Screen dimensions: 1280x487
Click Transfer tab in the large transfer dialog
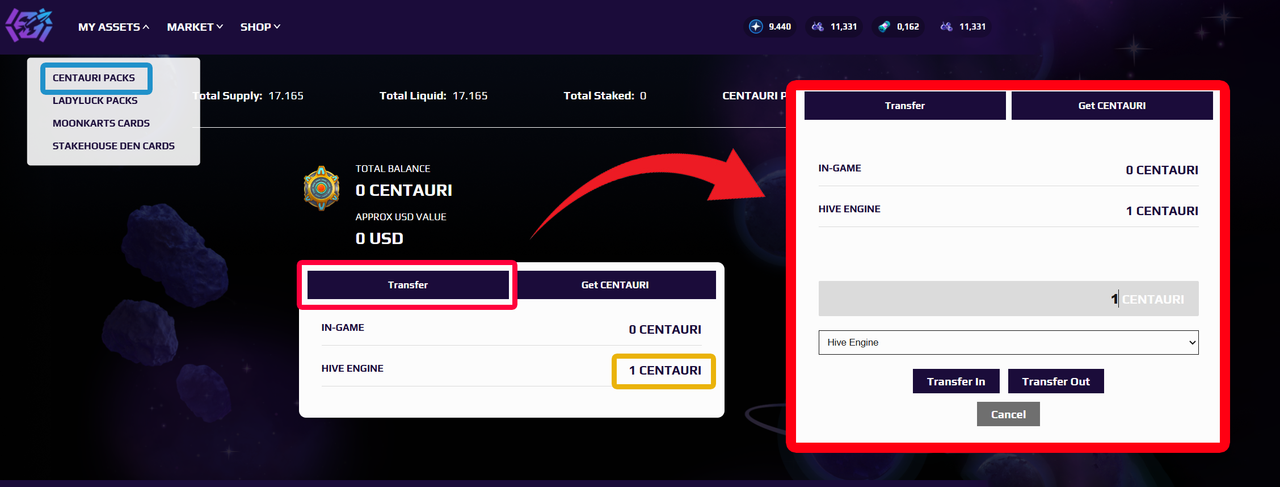click(x=905, y=105)
